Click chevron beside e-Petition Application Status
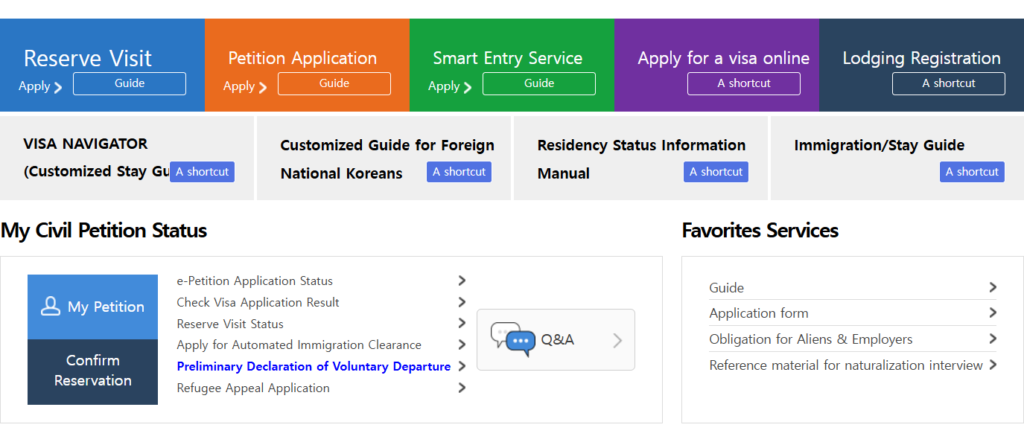This screenshot has height=442, width=1024. (462, 281)
